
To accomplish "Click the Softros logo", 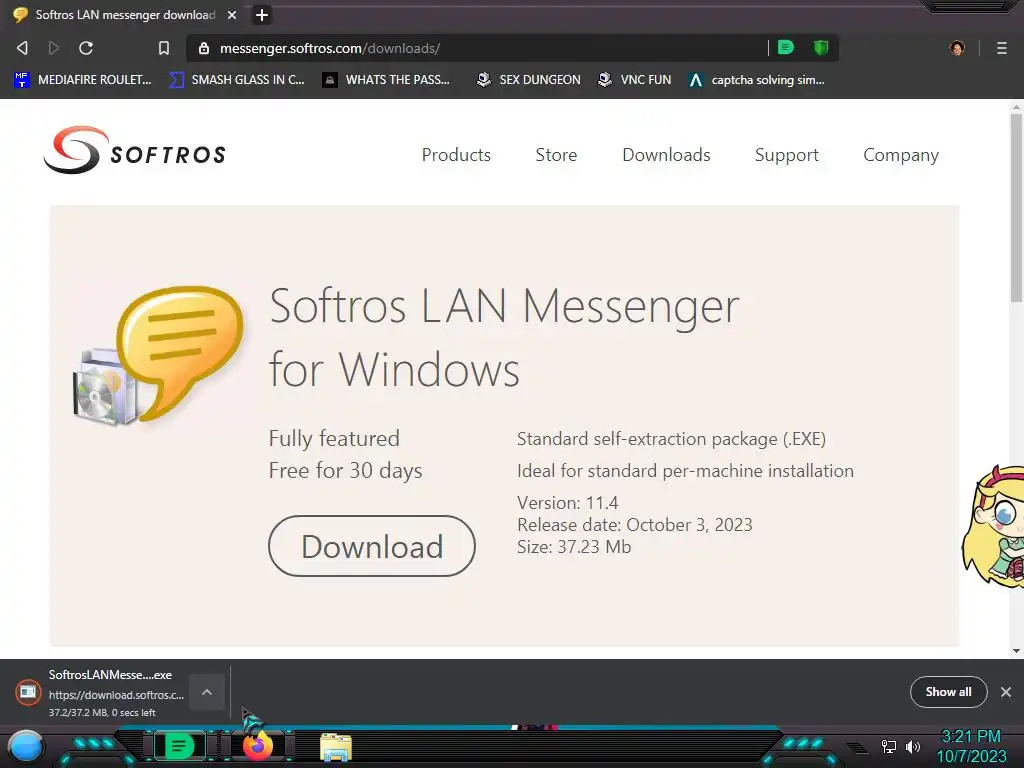I will tap(135, 150).
